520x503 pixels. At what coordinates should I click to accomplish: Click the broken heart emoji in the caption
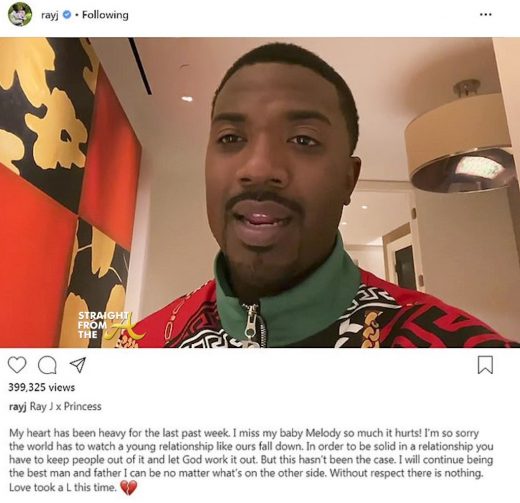[x=128, y=488]
